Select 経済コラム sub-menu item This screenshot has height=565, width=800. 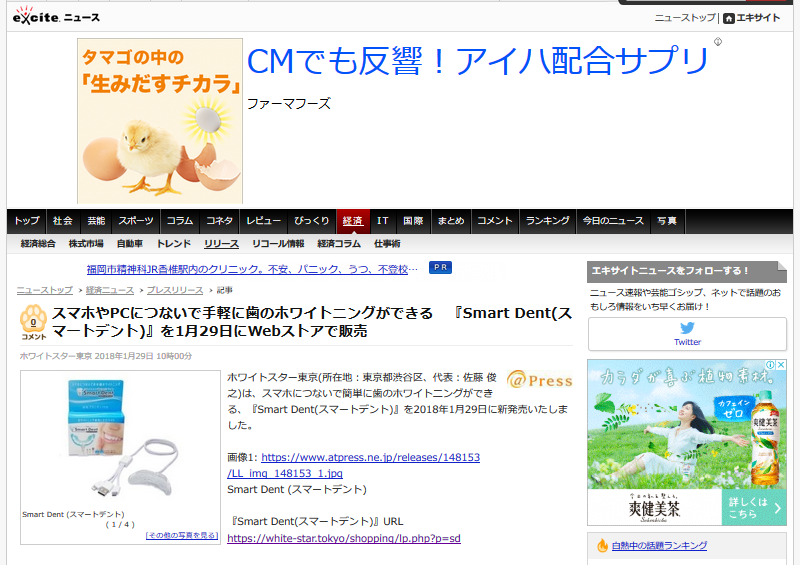[x=339, y=244]
